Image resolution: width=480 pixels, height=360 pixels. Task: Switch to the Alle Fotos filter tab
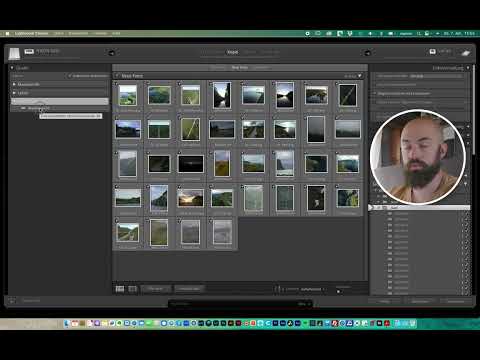[x=217, y=68]
